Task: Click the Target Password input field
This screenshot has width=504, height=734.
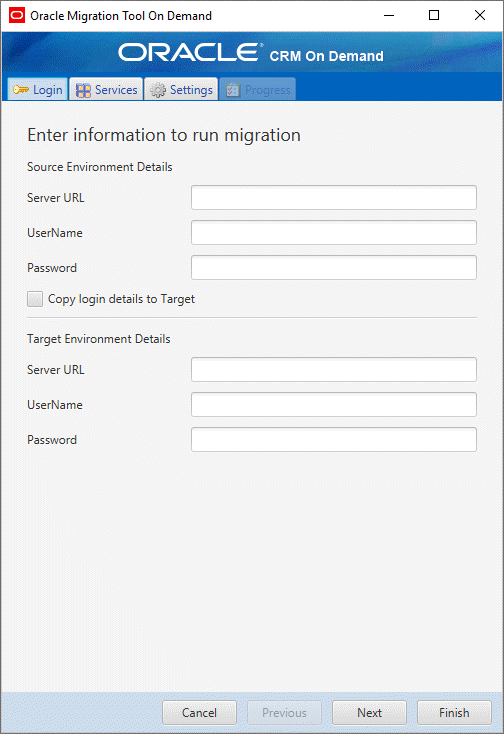Action: click(x=334, y=440)
